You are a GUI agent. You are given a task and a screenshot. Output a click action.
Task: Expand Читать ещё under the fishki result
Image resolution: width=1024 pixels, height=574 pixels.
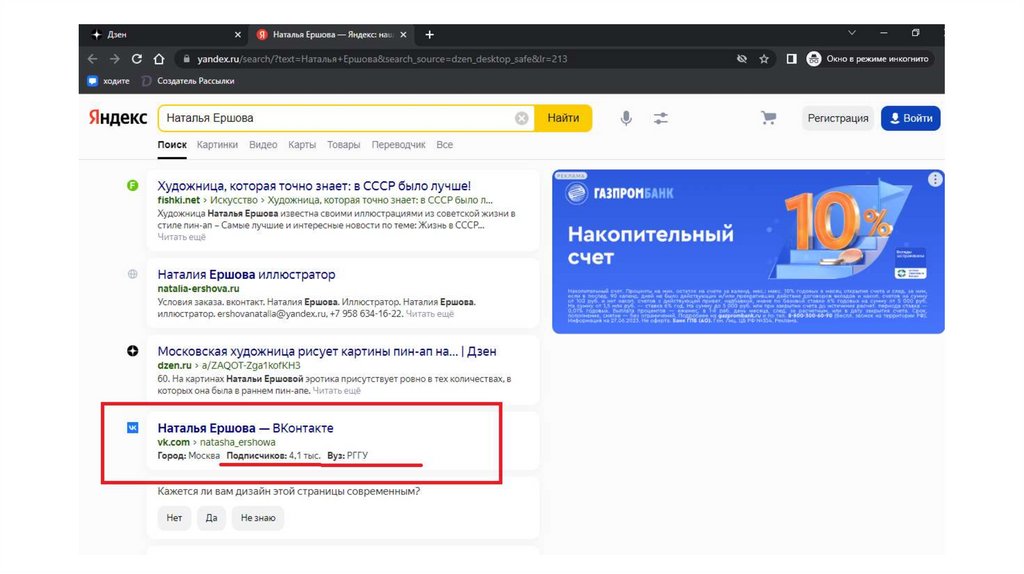click(182, 237)
